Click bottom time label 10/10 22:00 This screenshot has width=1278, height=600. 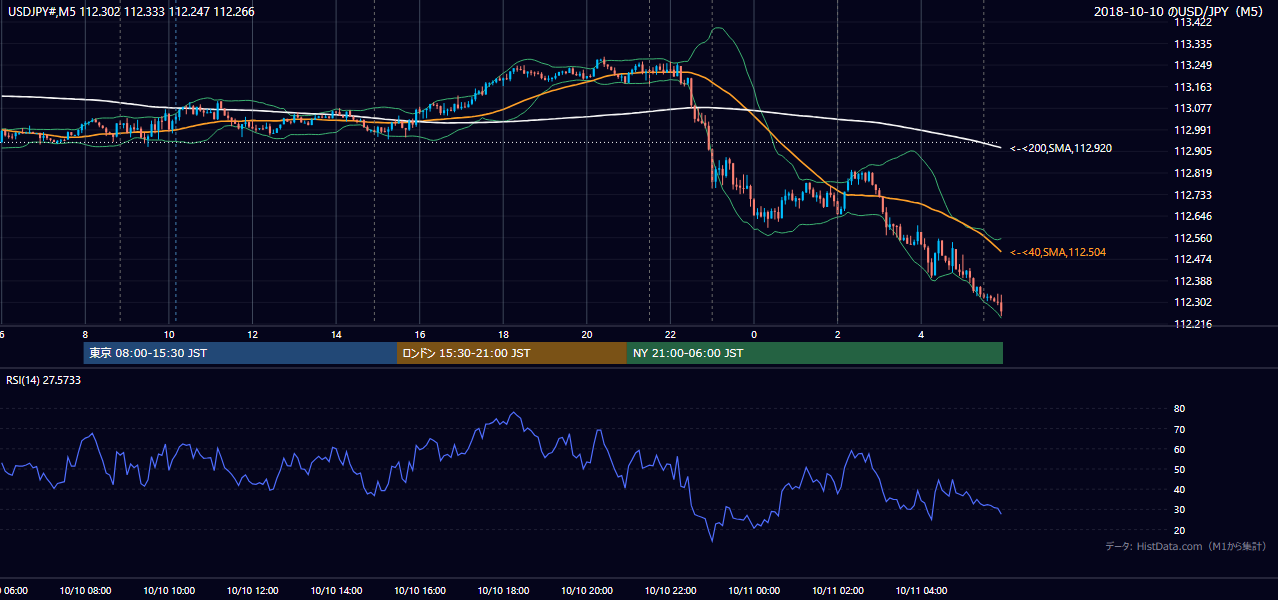coord(670,591)
